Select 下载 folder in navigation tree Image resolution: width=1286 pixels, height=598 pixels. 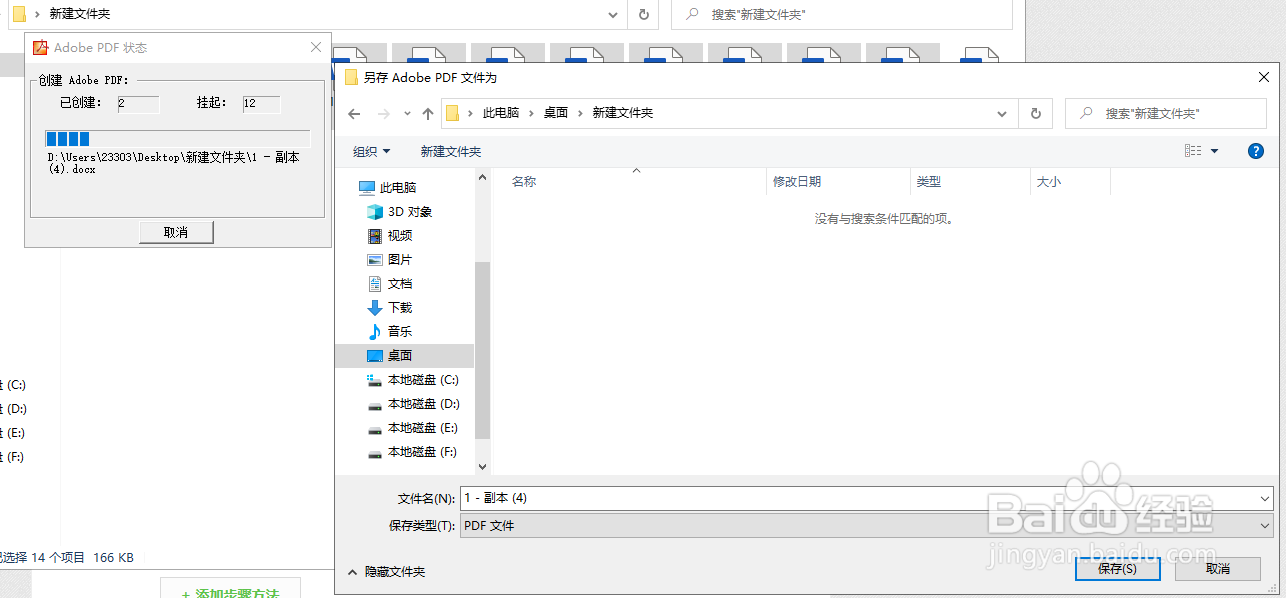[390, 308]
